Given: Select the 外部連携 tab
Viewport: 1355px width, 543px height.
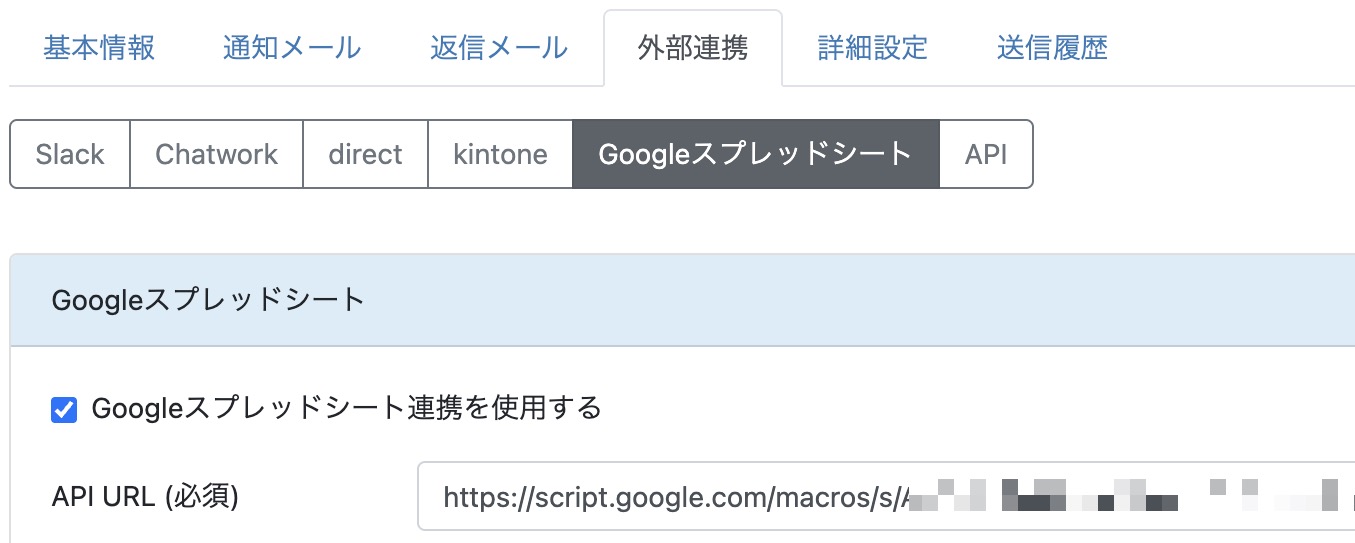Looking at the screenshot, I should click(693, 48).
